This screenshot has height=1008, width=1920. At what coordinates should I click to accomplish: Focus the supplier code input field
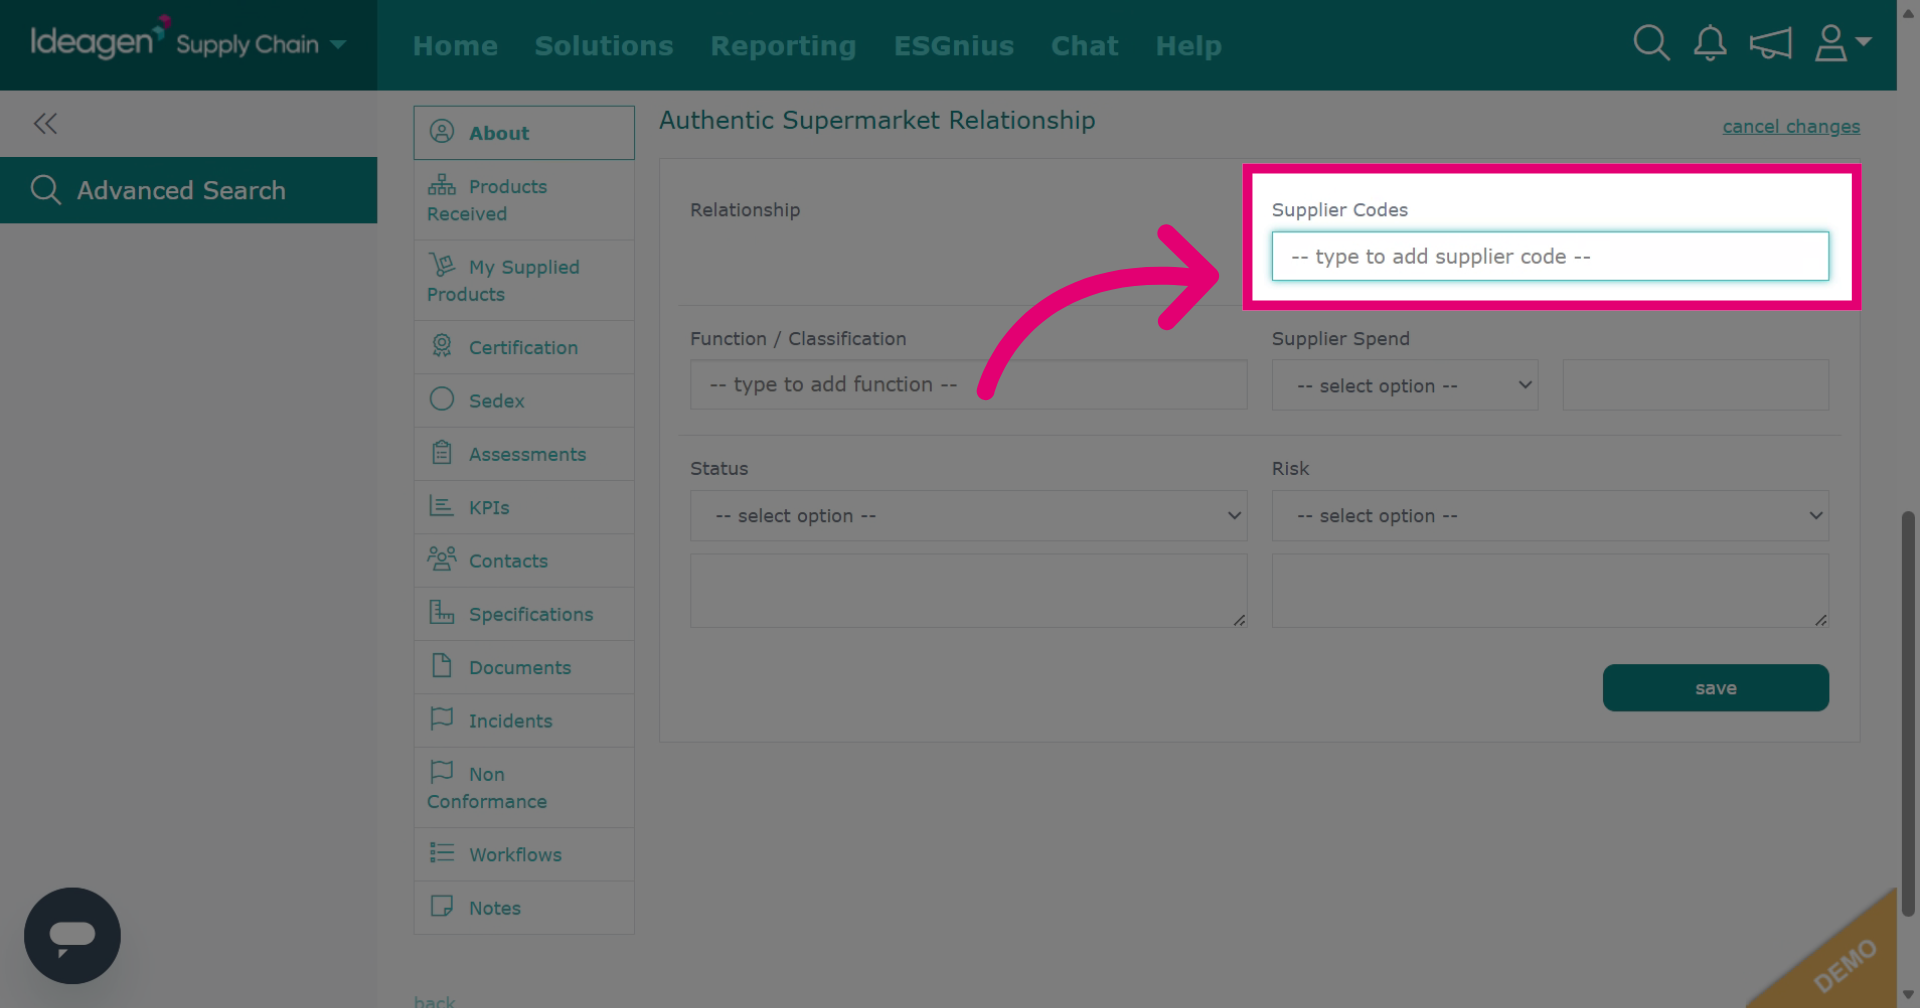[1550, 256]
